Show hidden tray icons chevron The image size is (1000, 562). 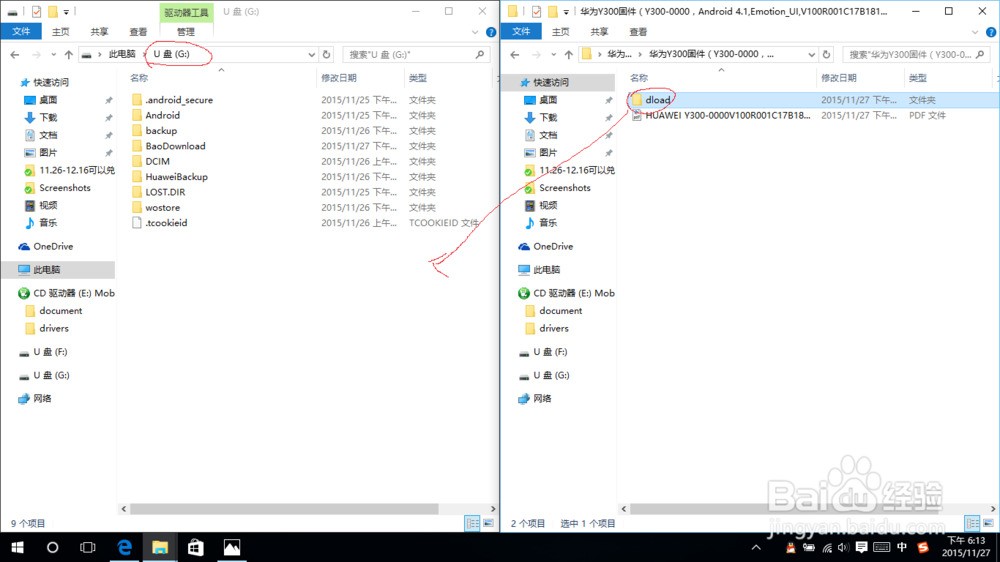tap(756, 547)
